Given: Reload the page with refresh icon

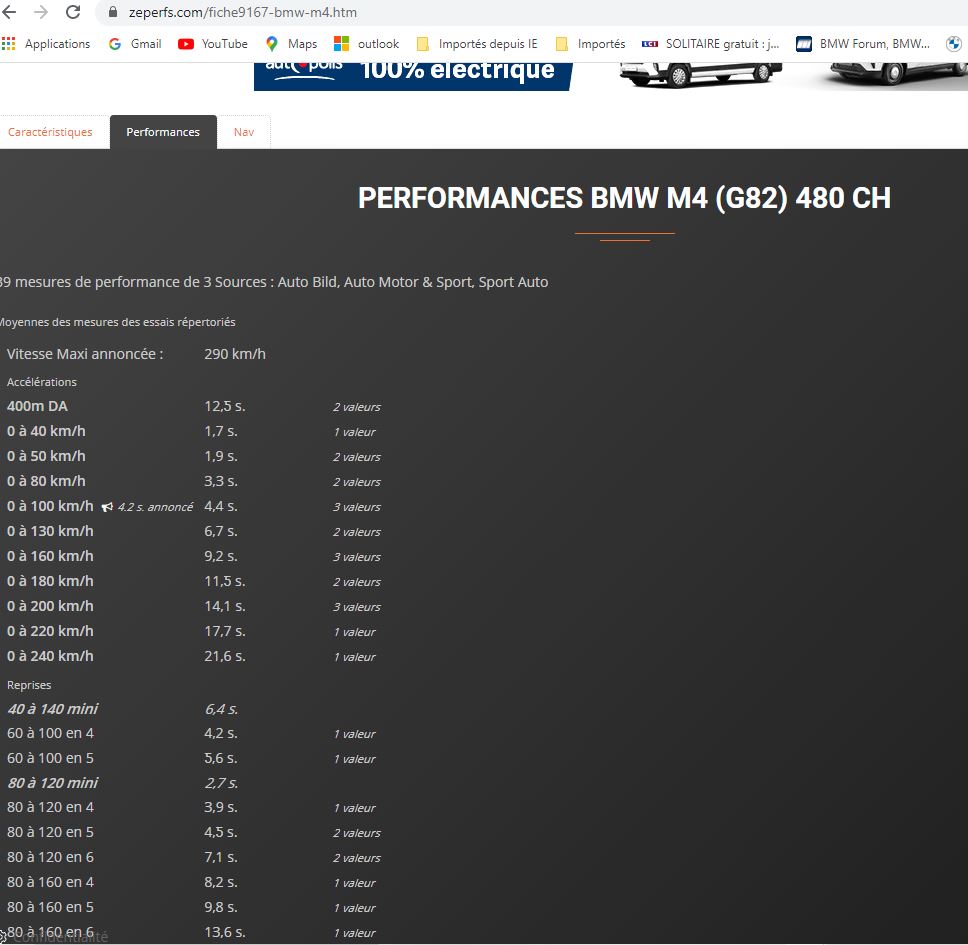Looking at the screenshot, I should (x=73, y=12).
